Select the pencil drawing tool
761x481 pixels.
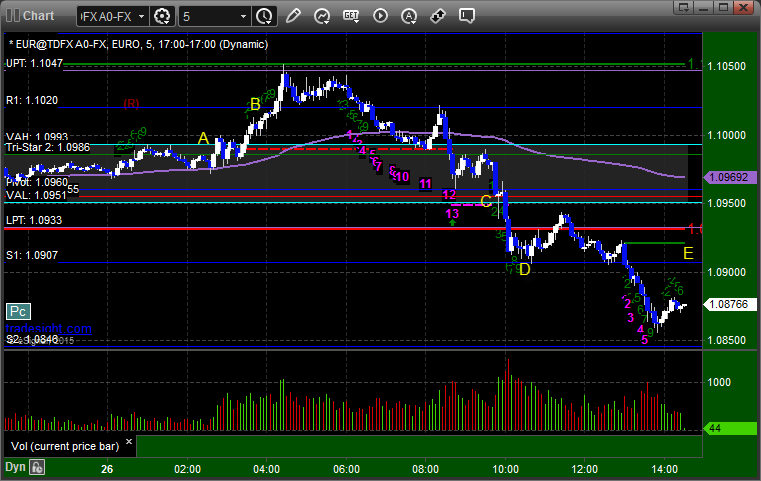click(x=293, y=16)
